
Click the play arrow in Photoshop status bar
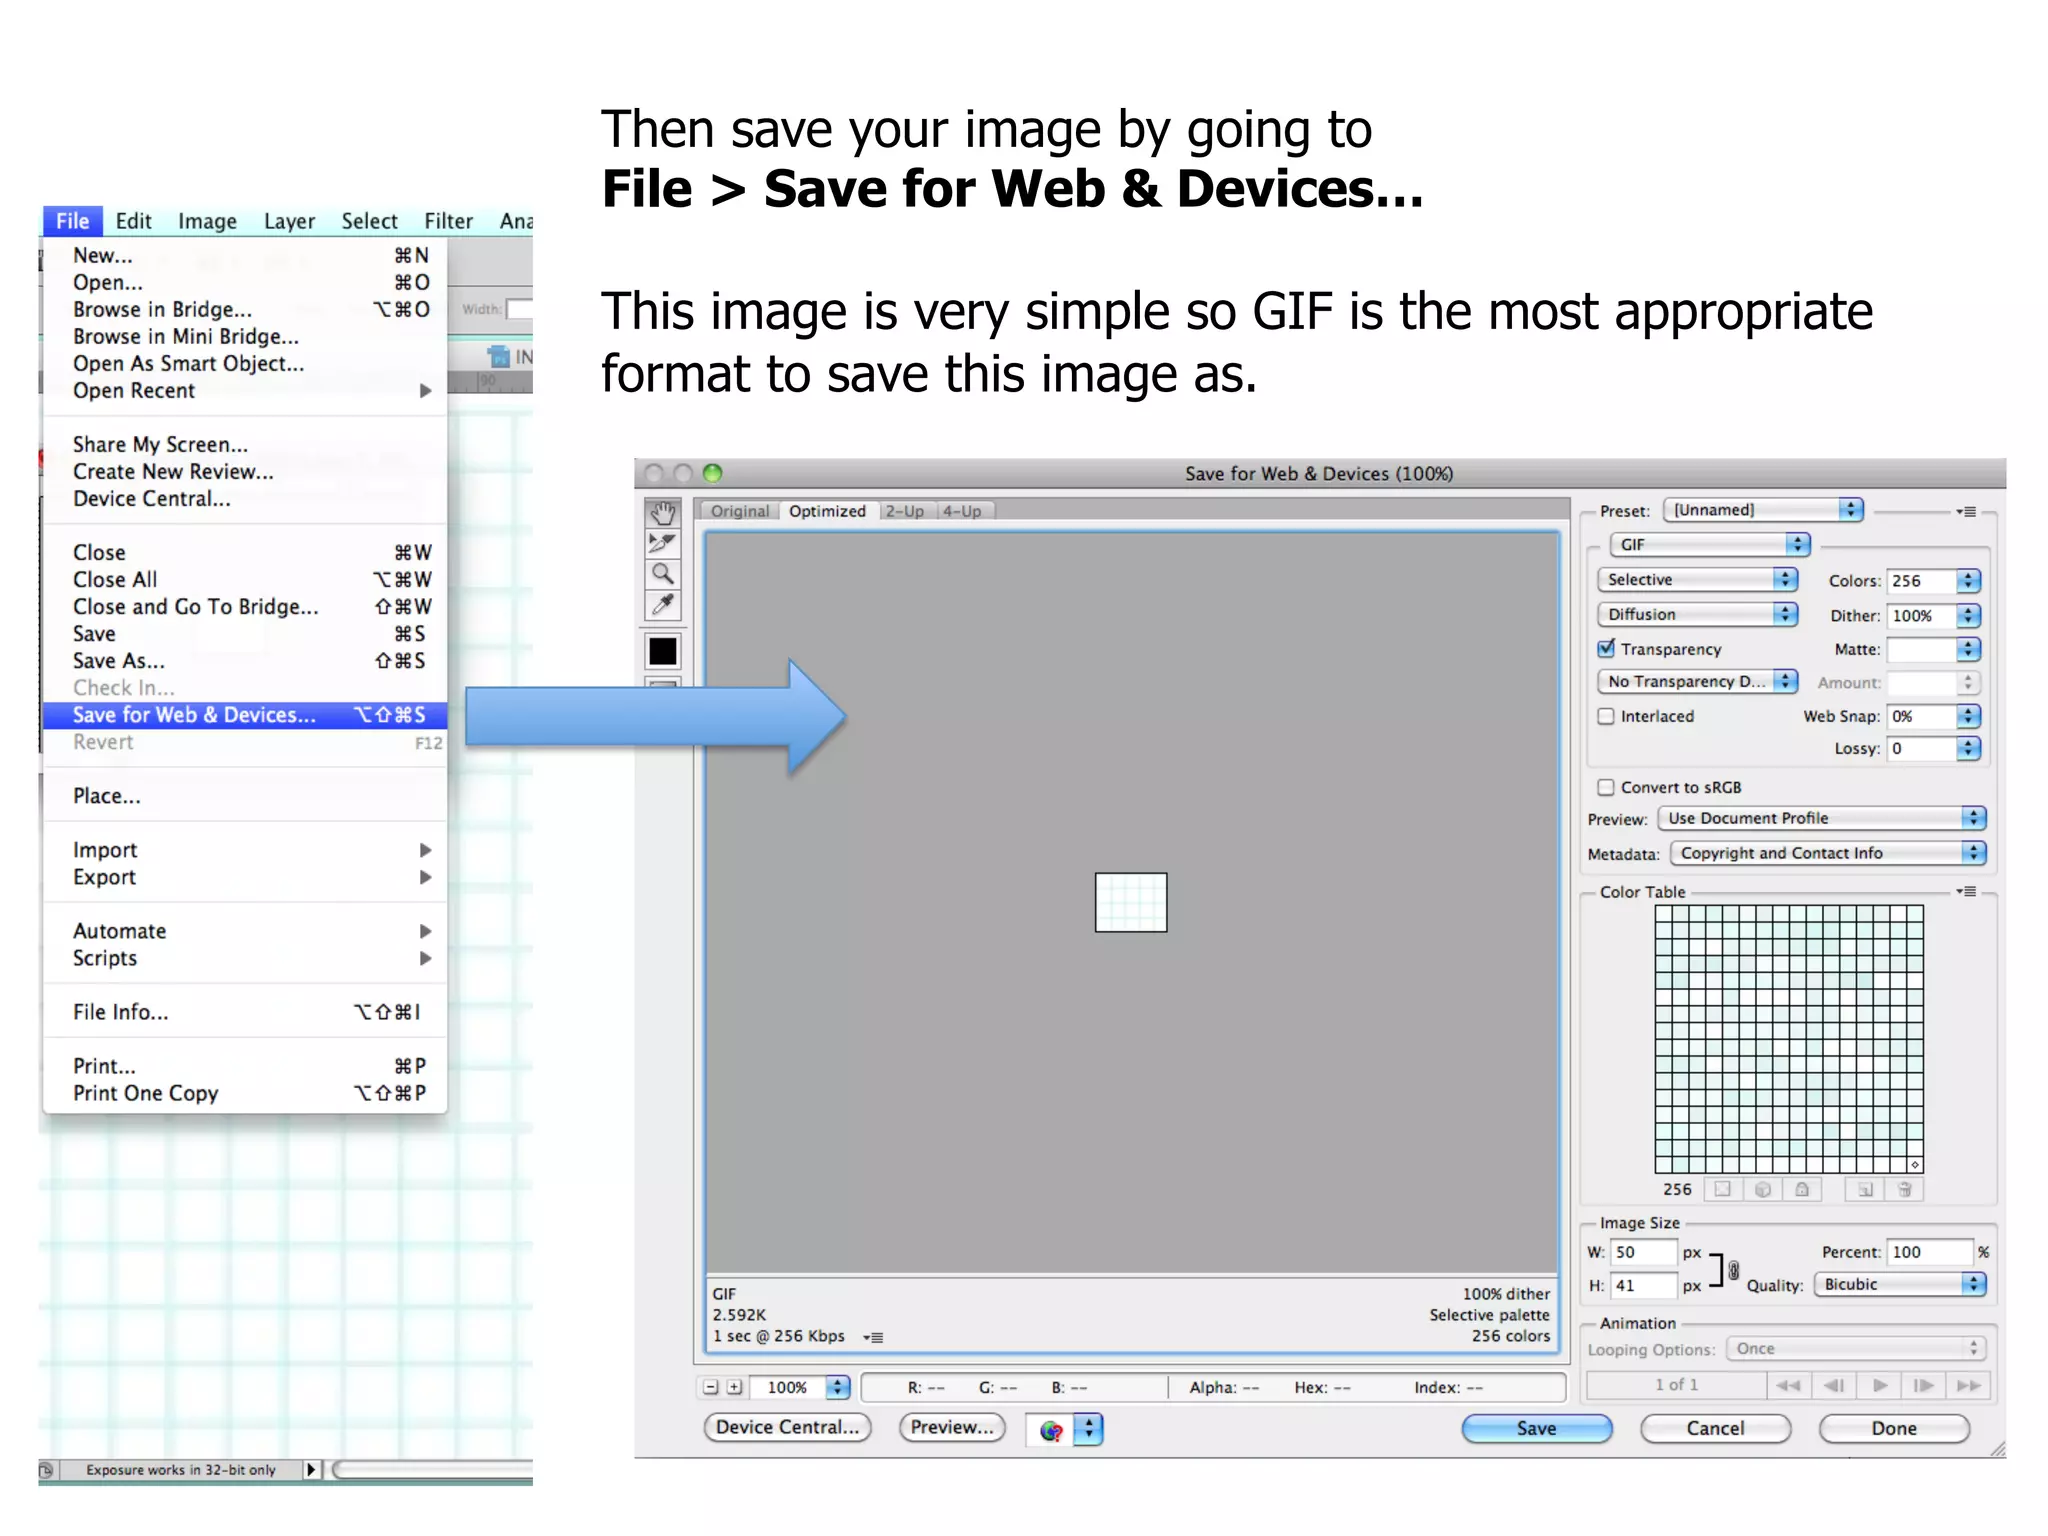[311, 1469]
